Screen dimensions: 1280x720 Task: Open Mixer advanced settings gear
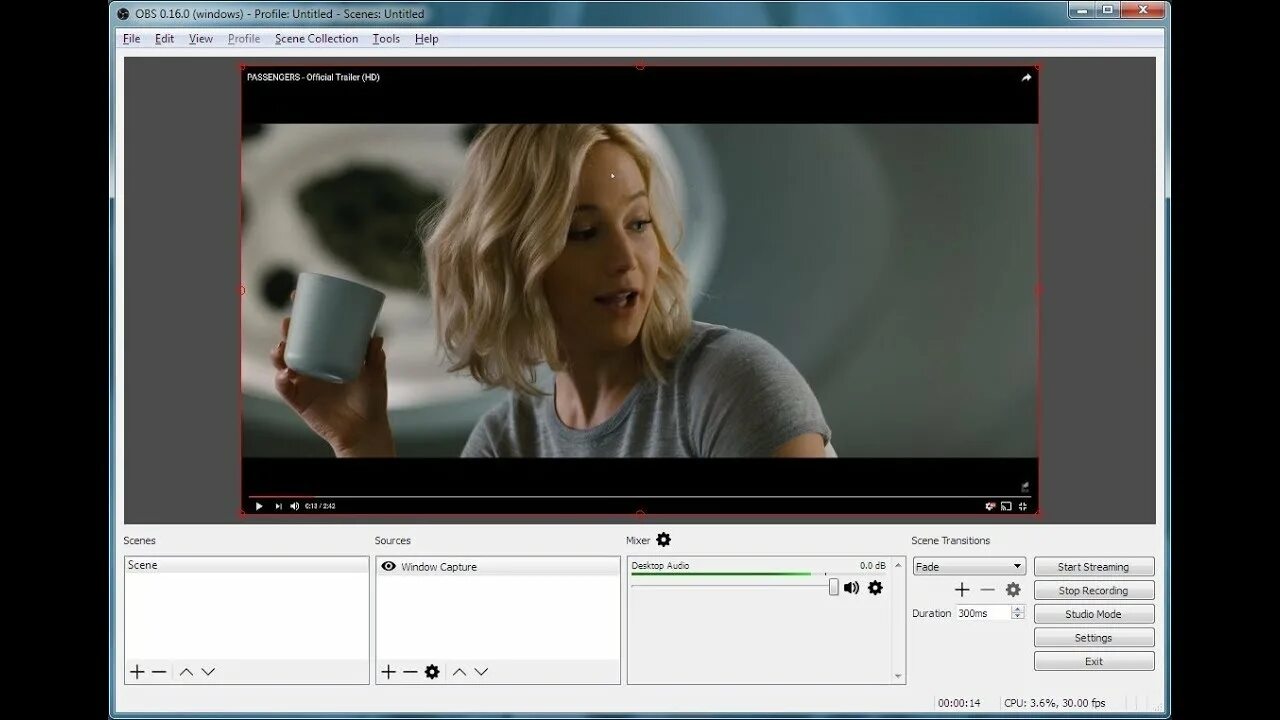(x=663, y=540)
